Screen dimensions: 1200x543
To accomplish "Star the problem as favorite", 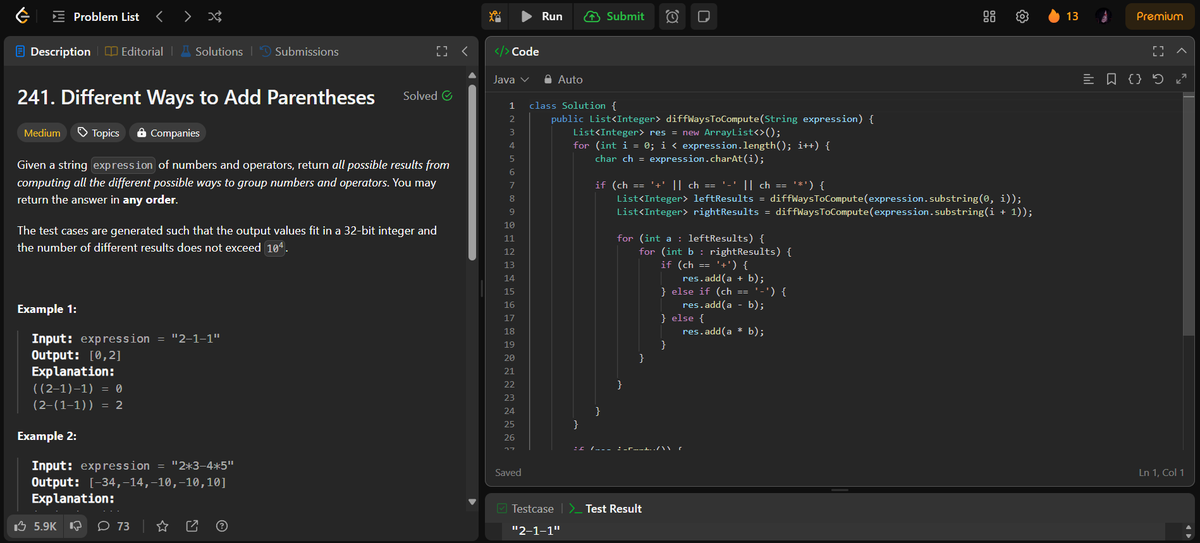I will (x=164, y=526).
